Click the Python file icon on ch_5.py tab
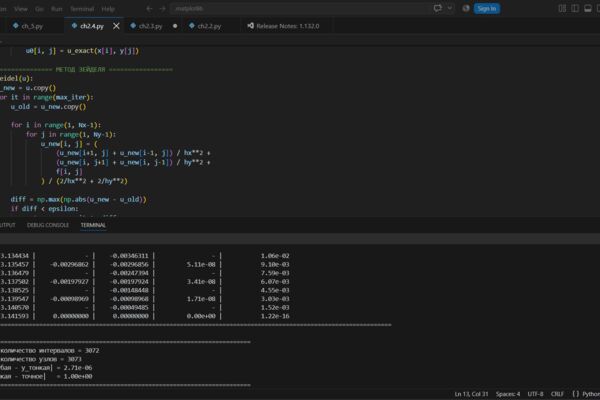Image resolution: width=600 pixels, height=400 pixels. 16,26
